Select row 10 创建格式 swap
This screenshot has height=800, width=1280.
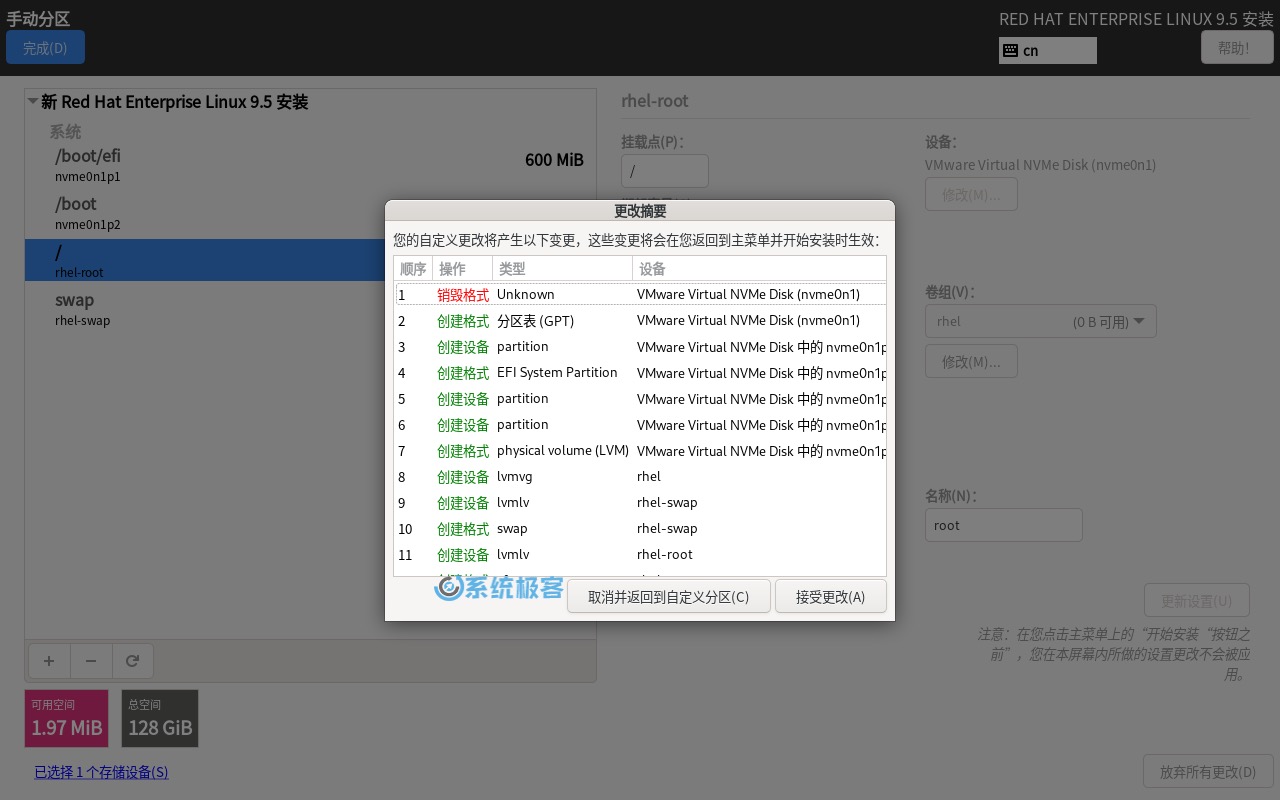point(640,528)
